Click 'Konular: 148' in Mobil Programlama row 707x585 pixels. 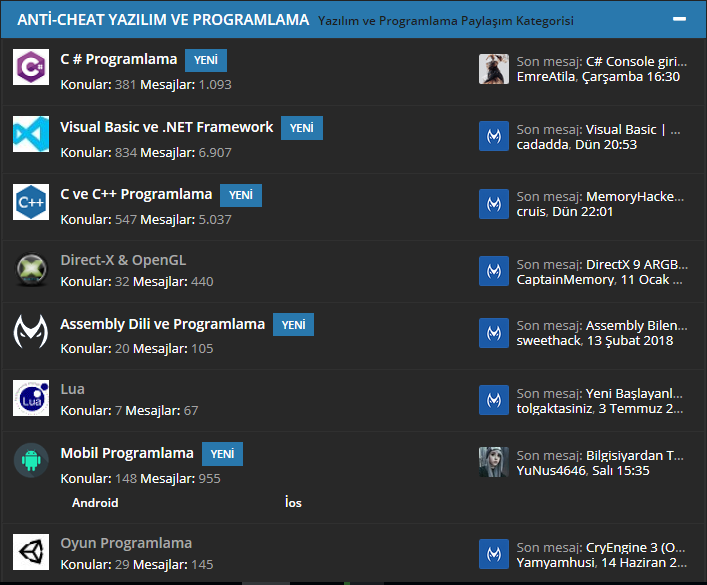pos(99,479)
